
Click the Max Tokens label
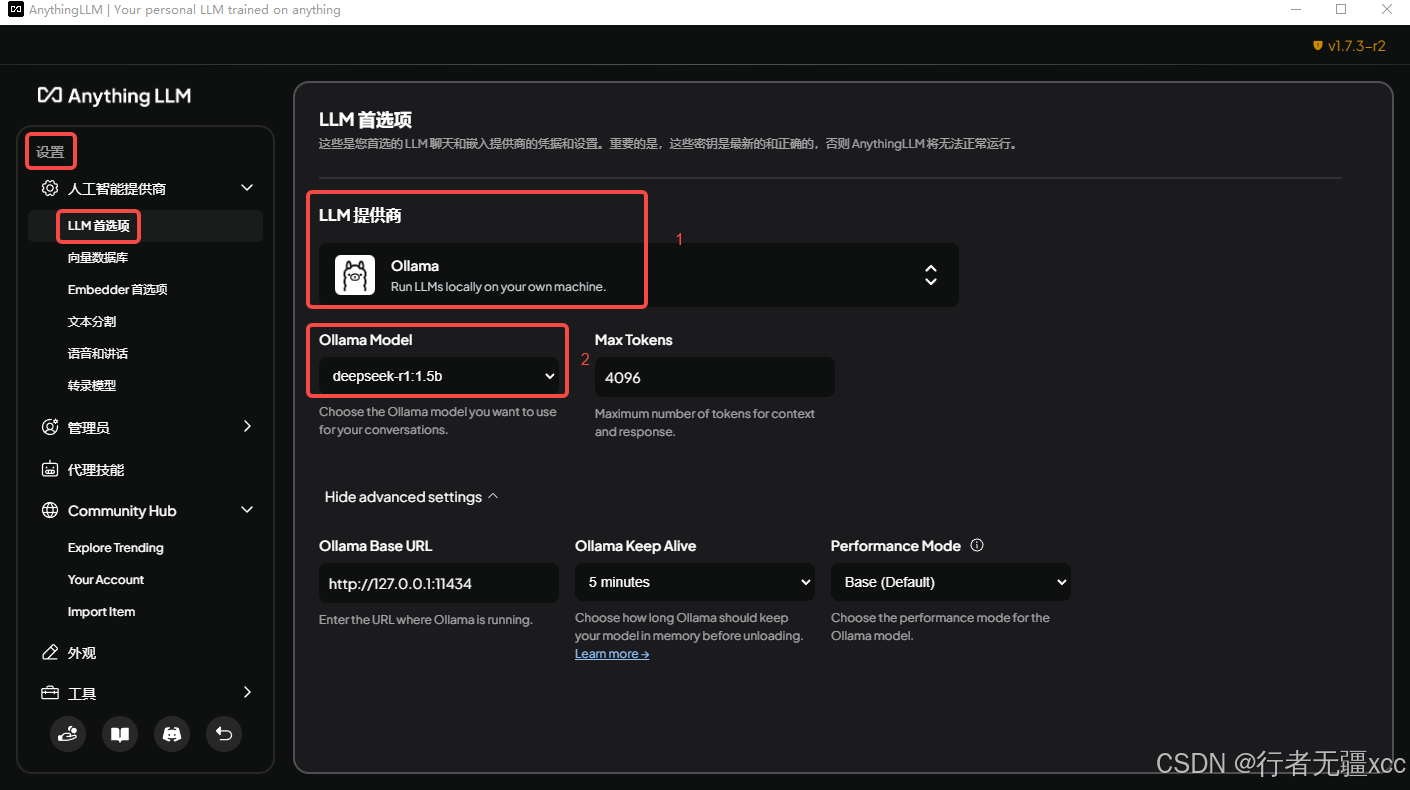point(633,340)
